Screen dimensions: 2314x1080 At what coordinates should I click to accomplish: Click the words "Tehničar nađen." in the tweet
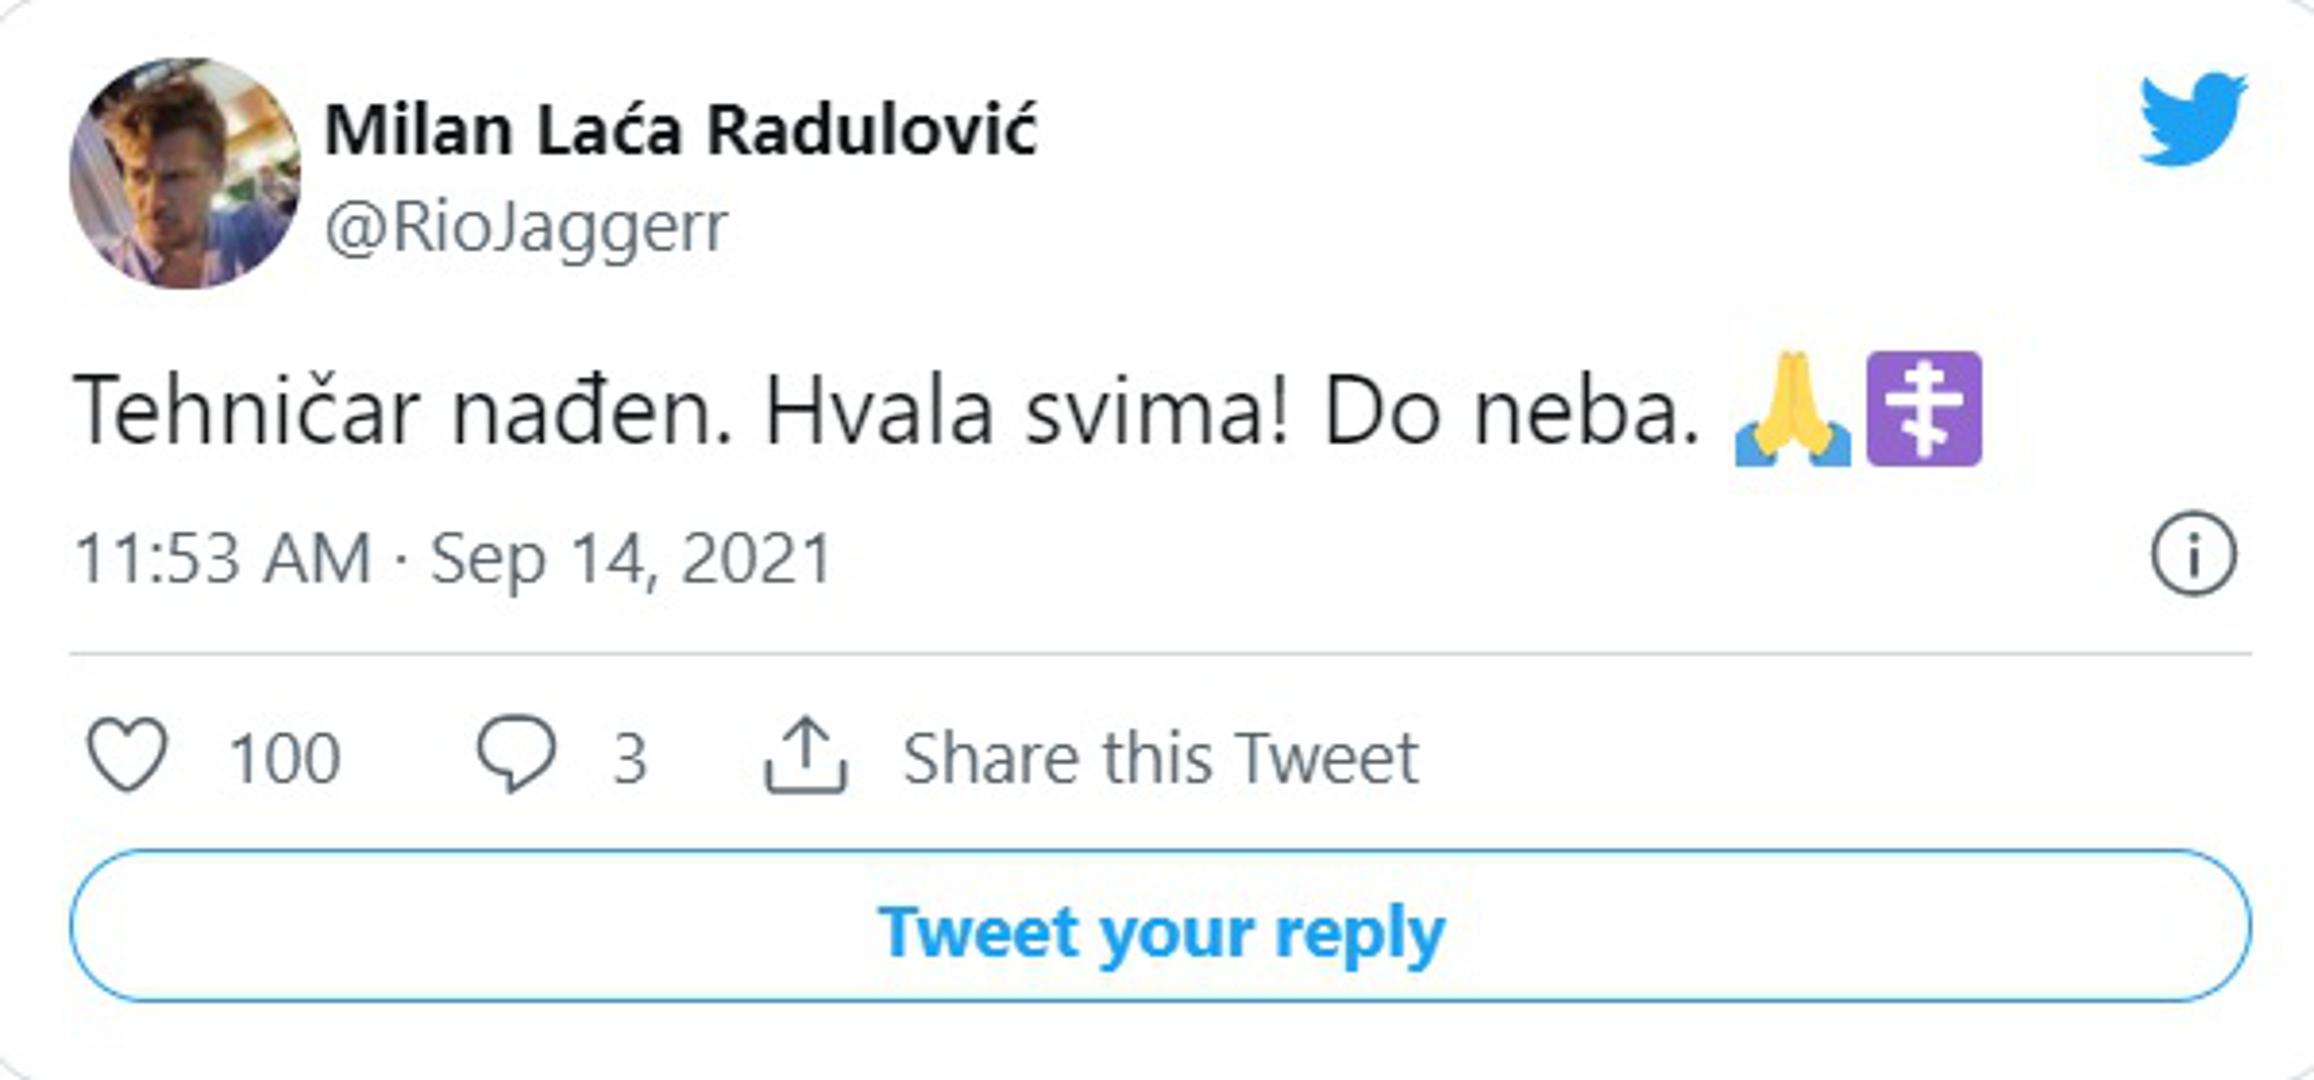pyautogui.click(x=402, y=411)
